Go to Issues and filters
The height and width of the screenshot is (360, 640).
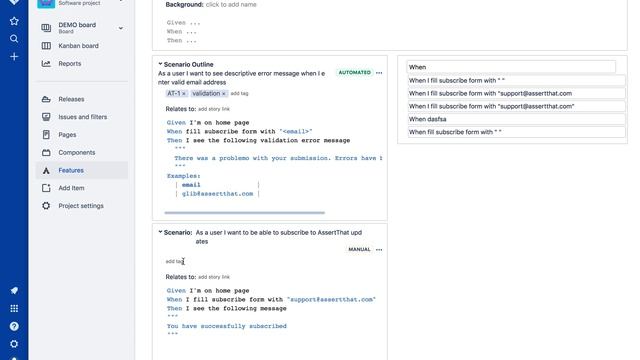(83, 117)
